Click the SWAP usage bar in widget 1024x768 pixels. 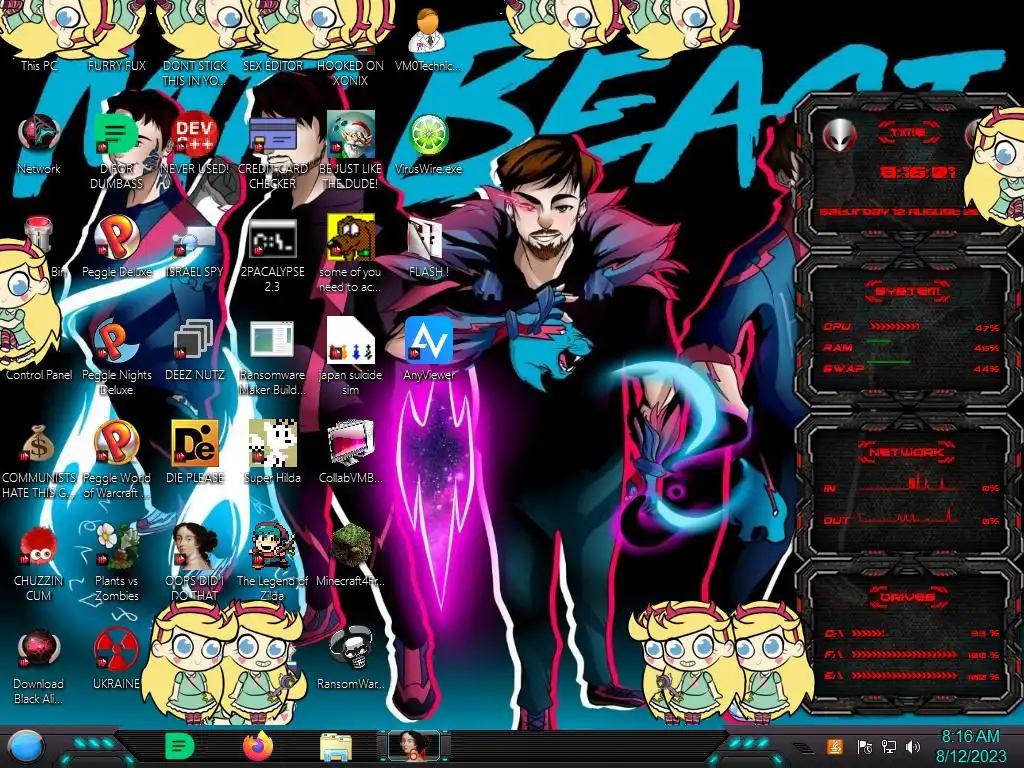click(x=888, y=362)
